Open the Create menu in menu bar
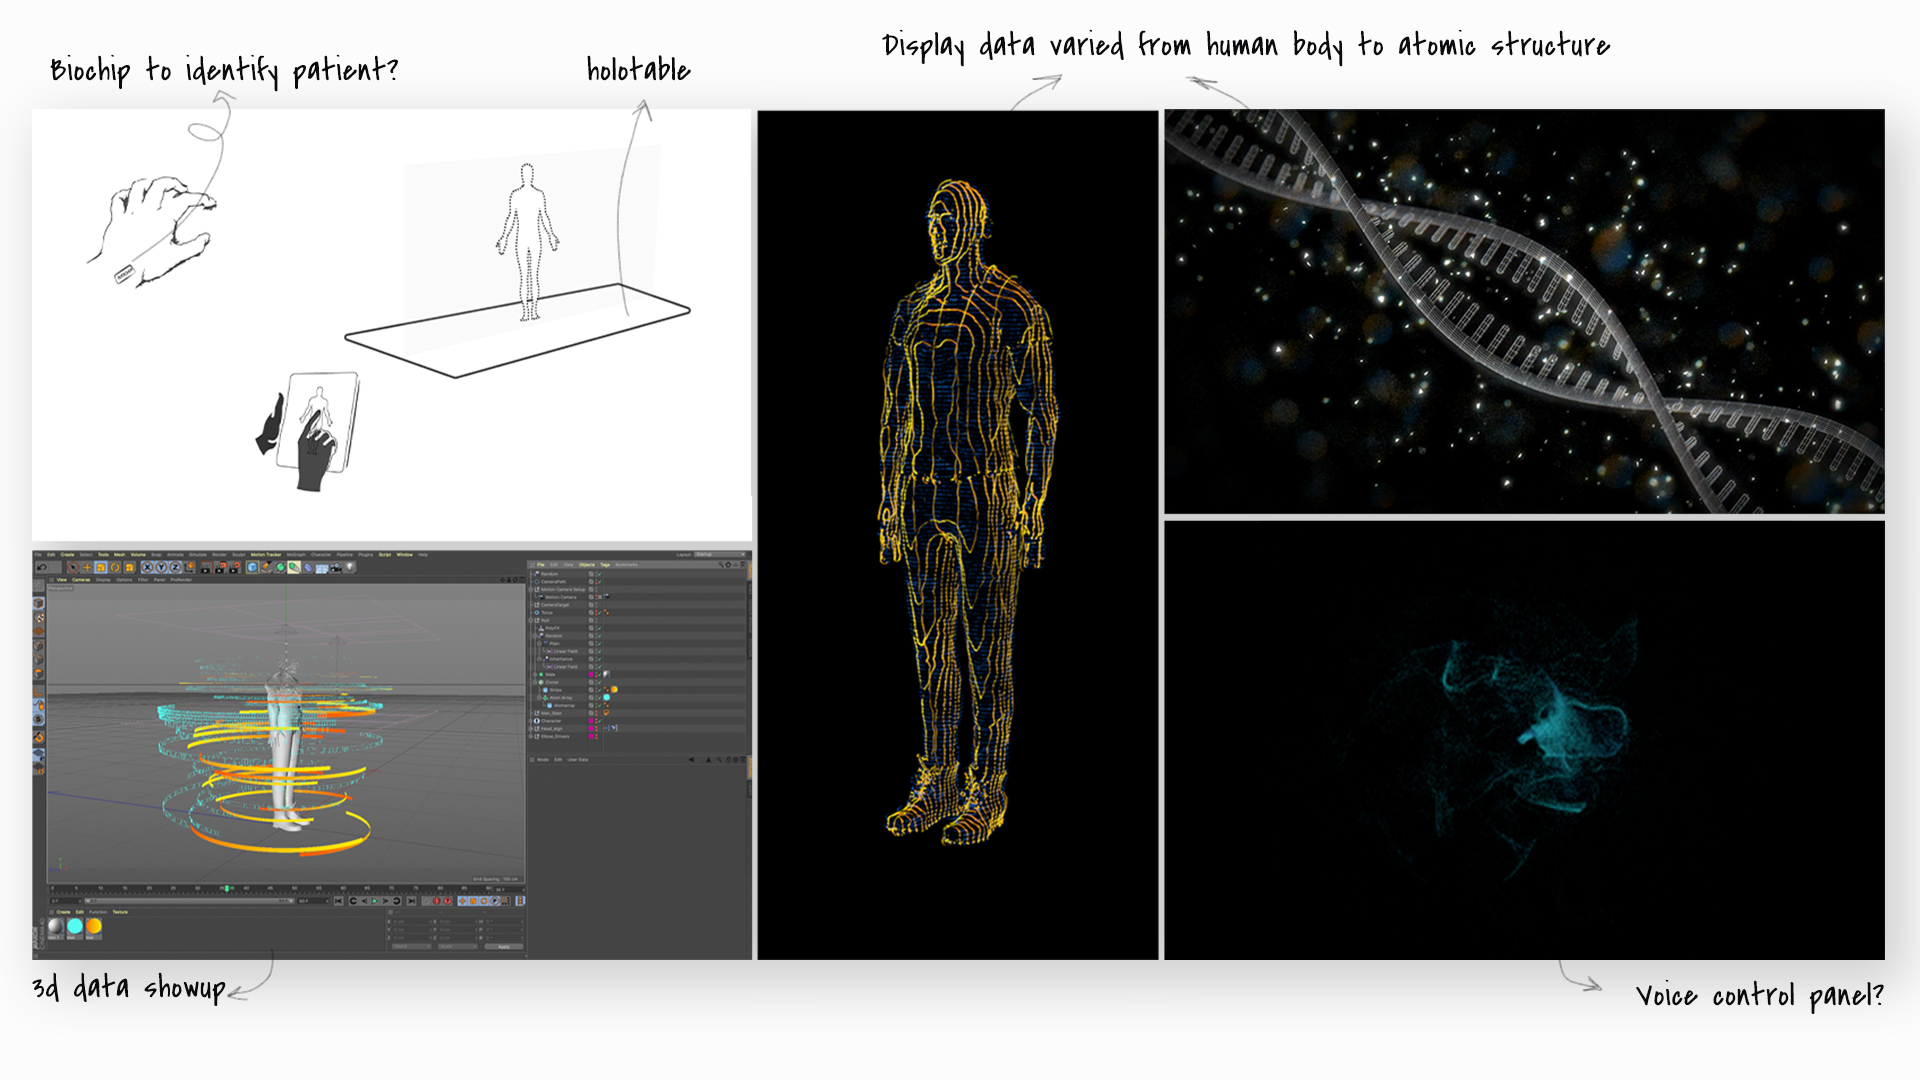 pos(67,555)
